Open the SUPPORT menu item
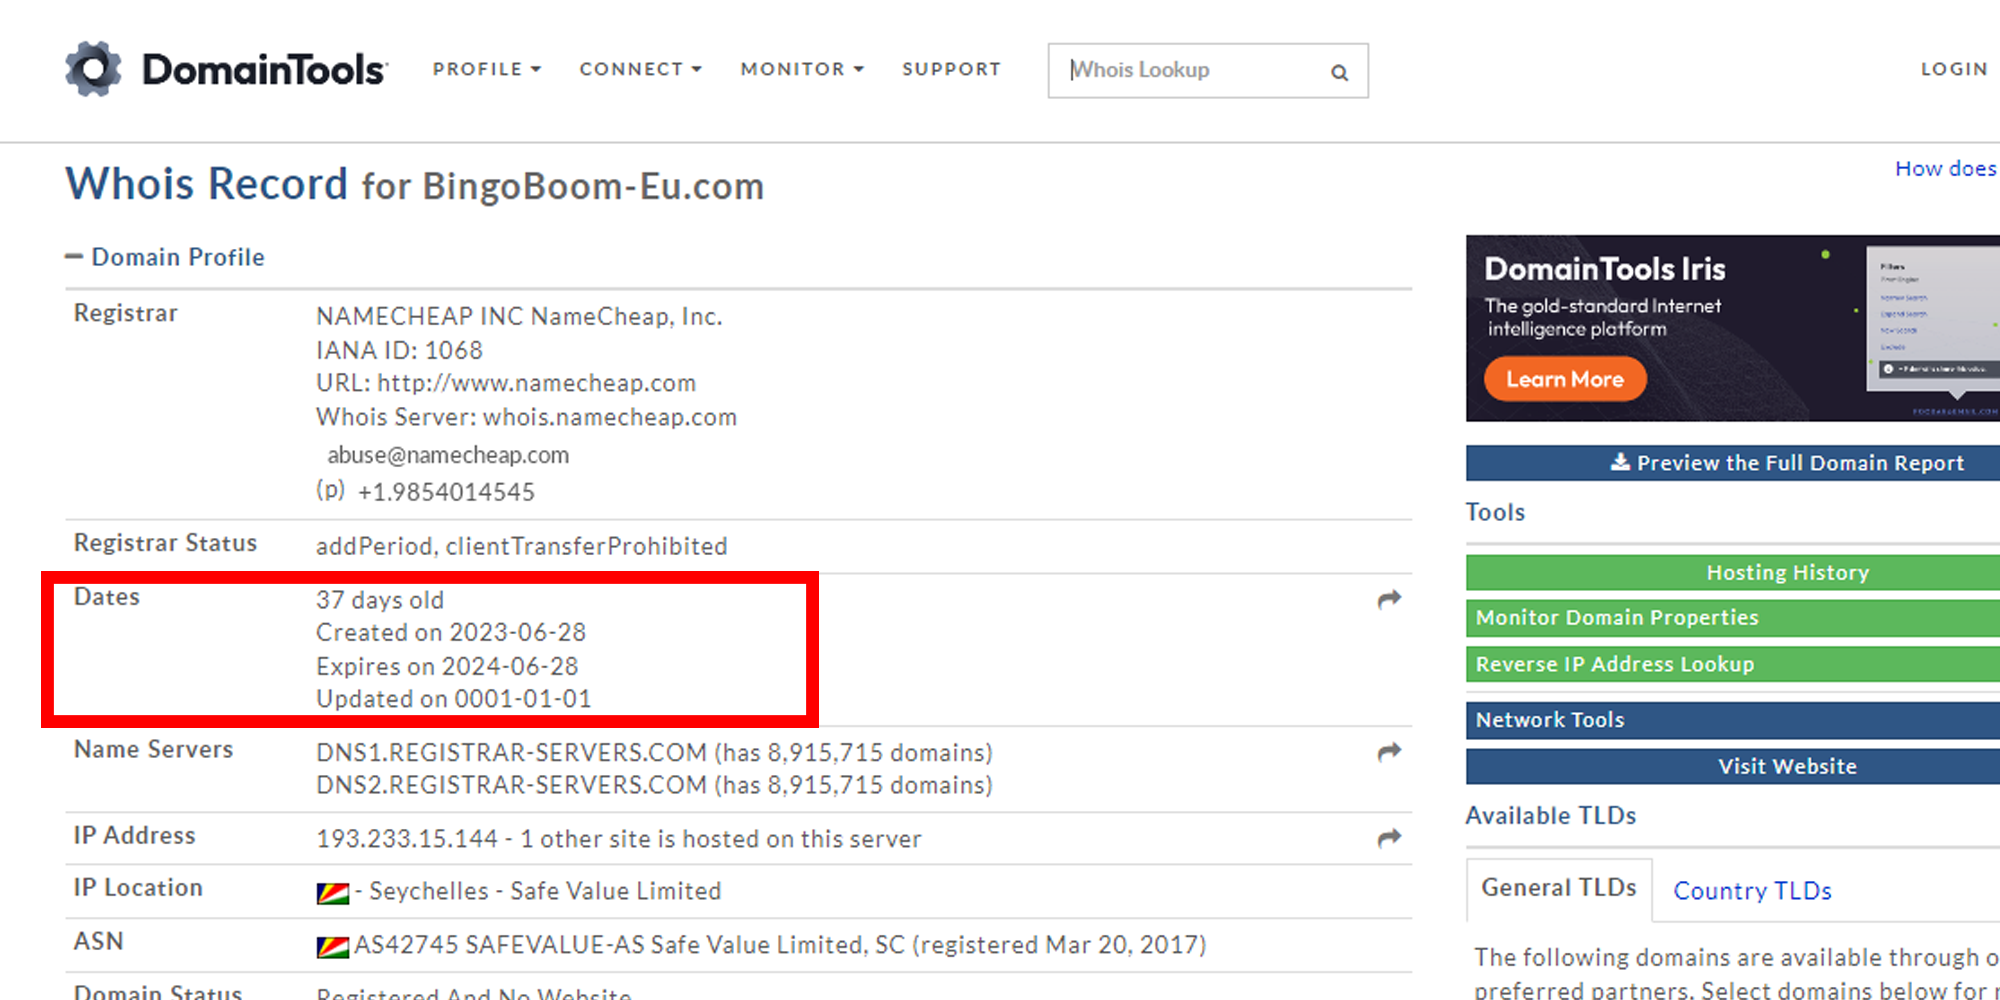Viewport: 2000px width, 1000px height. point(951,69)
